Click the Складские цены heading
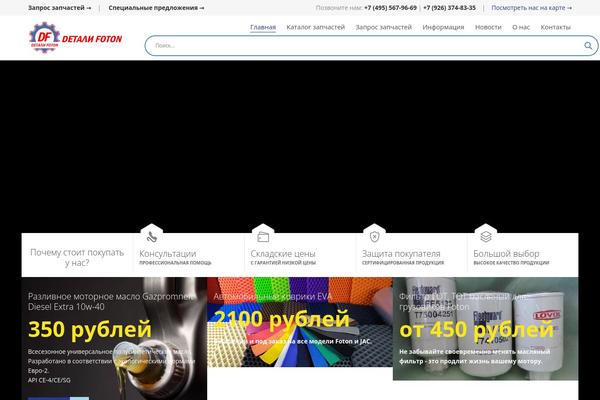The width and height of the screenshot is (600, 400). point(283,253)
